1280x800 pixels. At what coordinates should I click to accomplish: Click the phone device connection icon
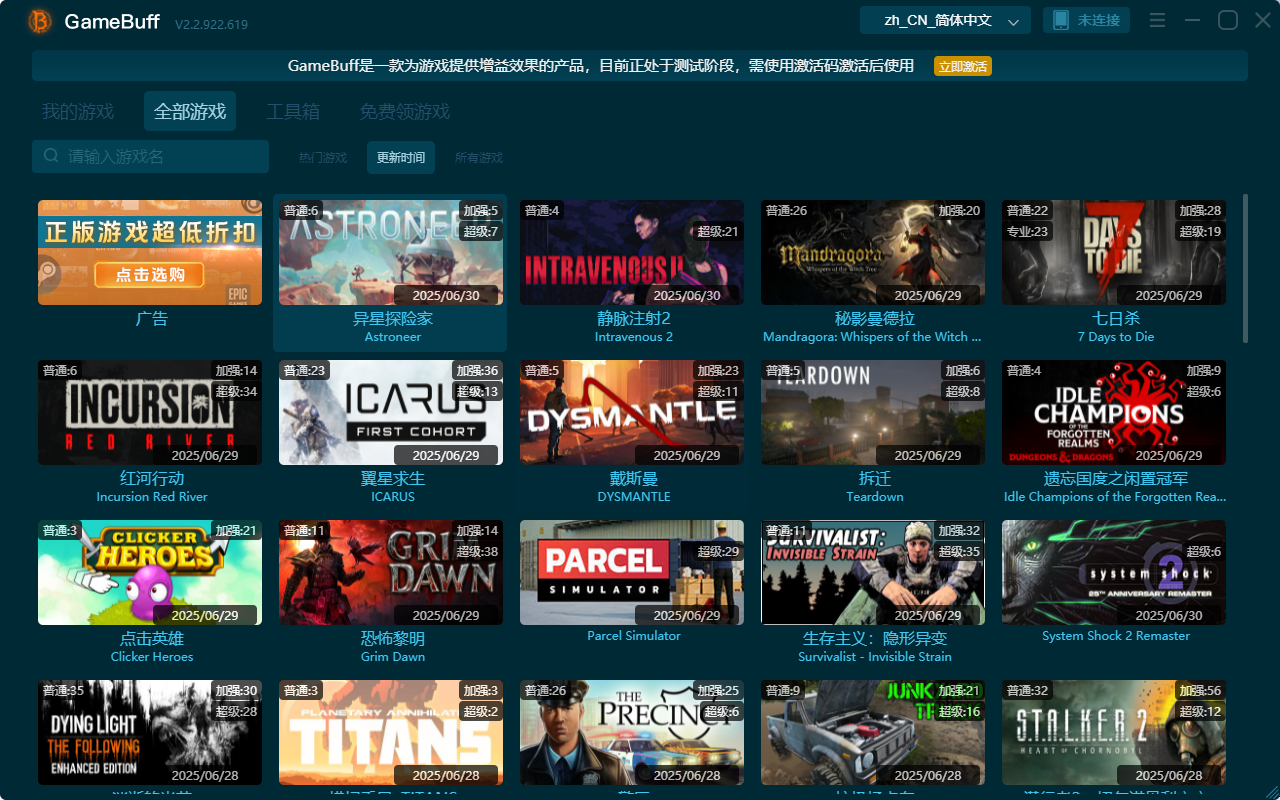coord(1060,20)
